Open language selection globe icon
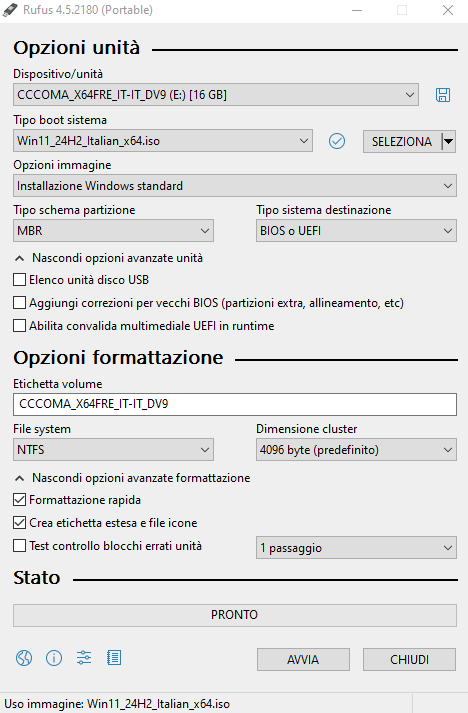This screenshot has height=713, width=468. coord(24,658)
